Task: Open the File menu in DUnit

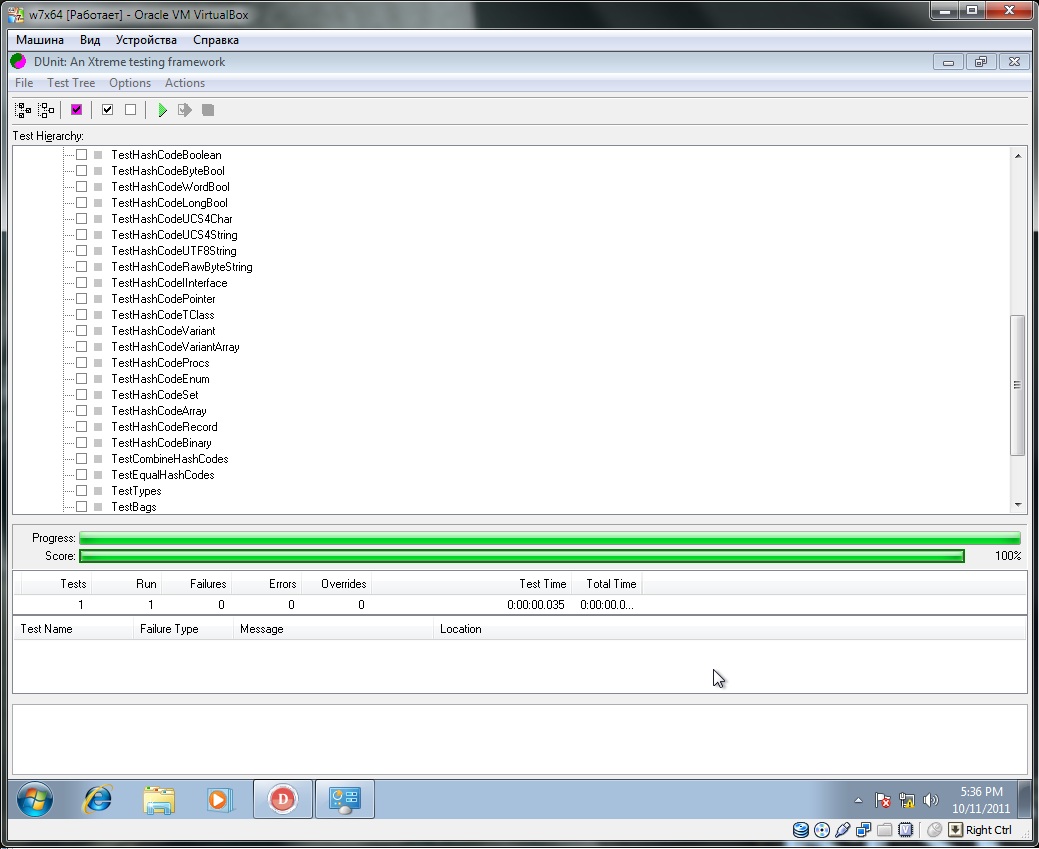Action: (x=24, y=83)
